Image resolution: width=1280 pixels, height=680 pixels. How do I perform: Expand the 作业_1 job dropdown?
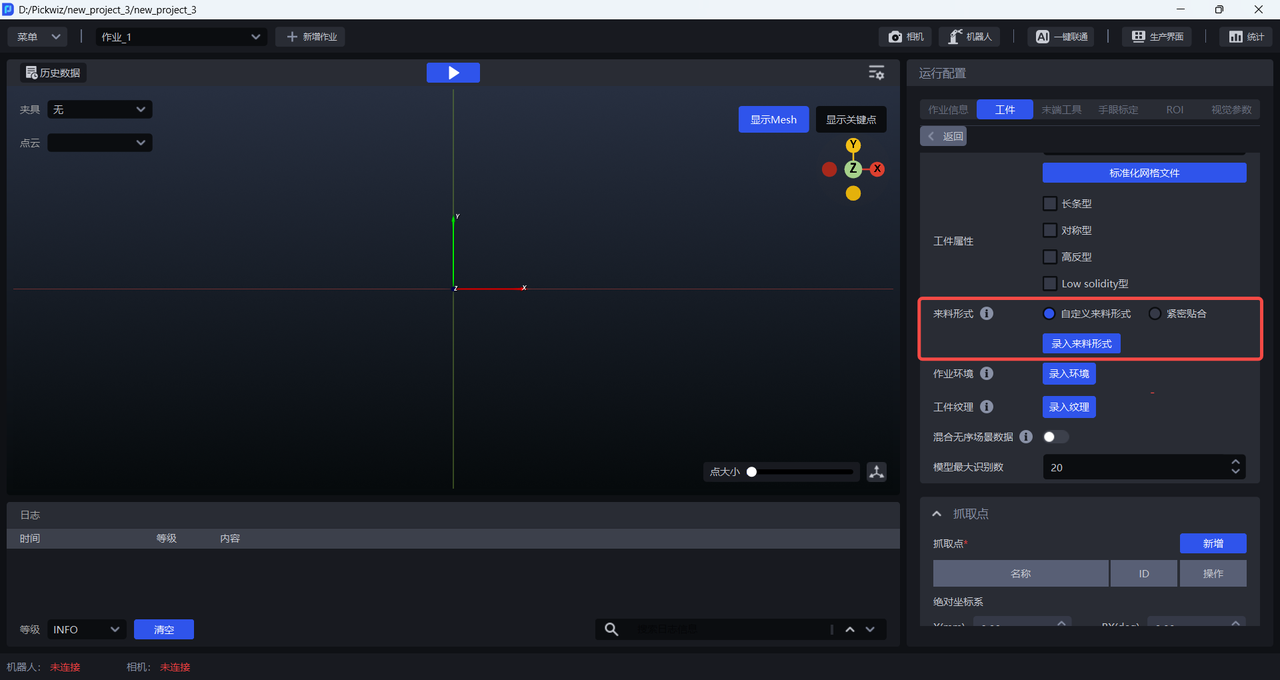[x=181, y=37]
